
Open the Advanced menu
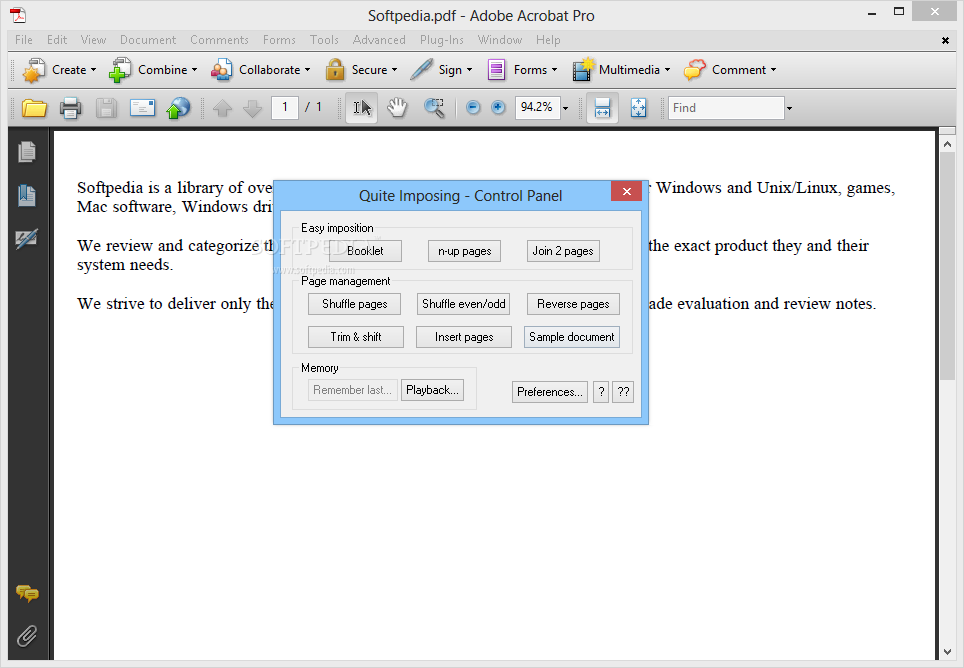pos(379,40)
